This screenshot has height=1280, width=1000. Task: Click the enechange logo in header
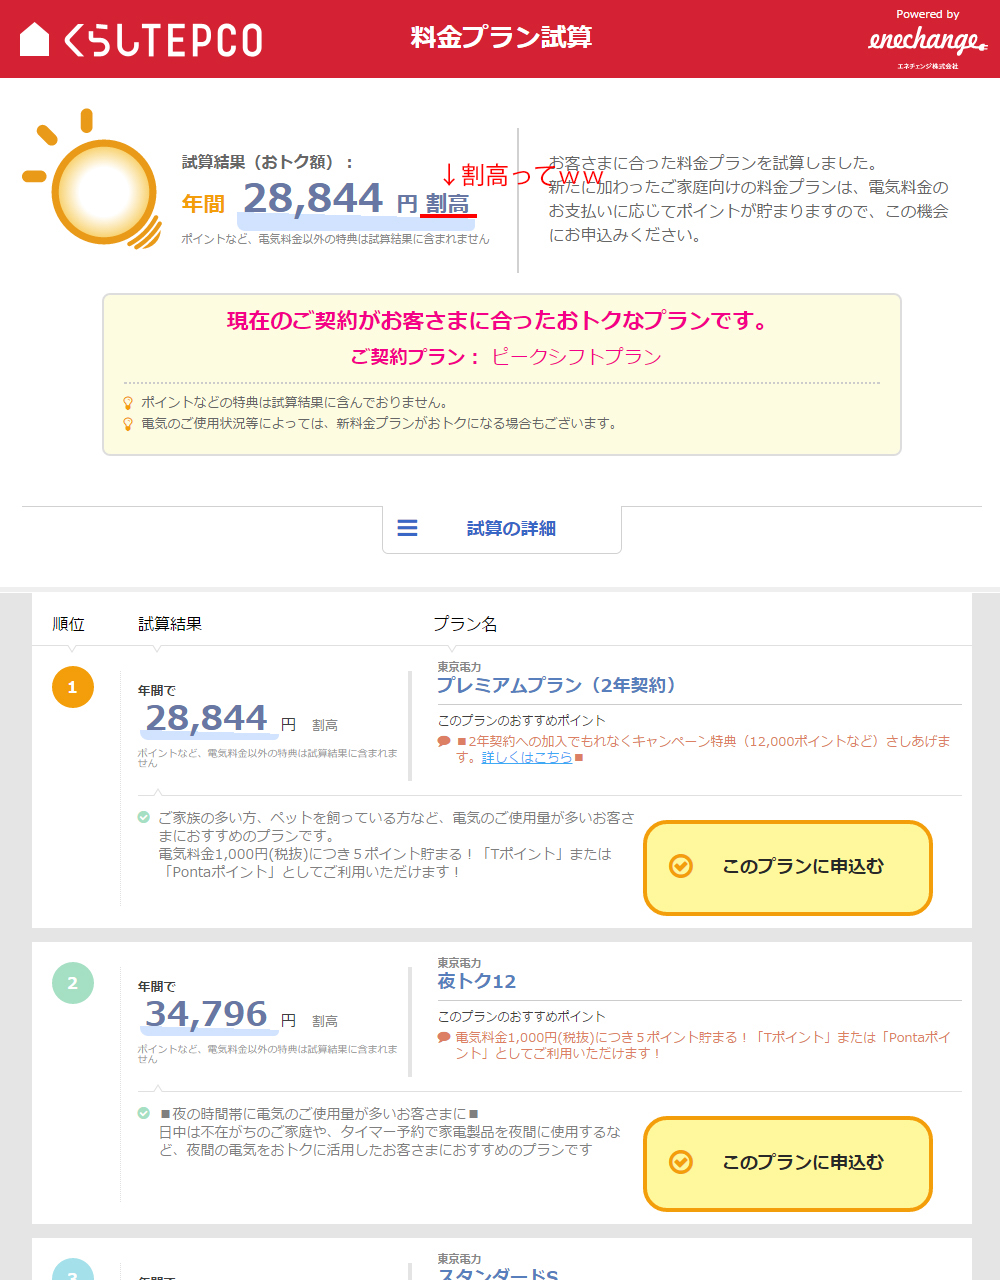pyautogui.click(x=926, y=41)
